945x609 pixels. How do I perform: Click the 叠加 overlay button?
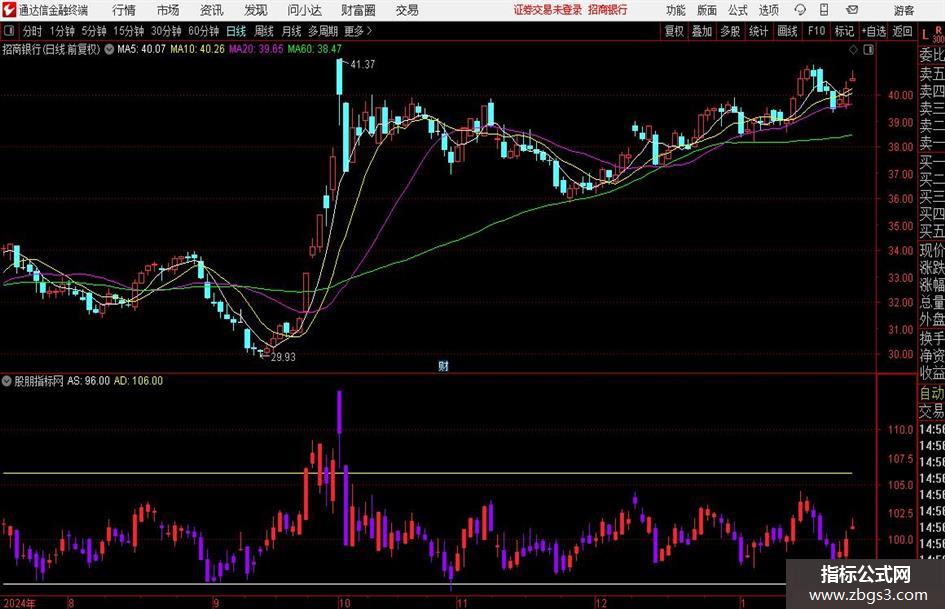(702, 31)
